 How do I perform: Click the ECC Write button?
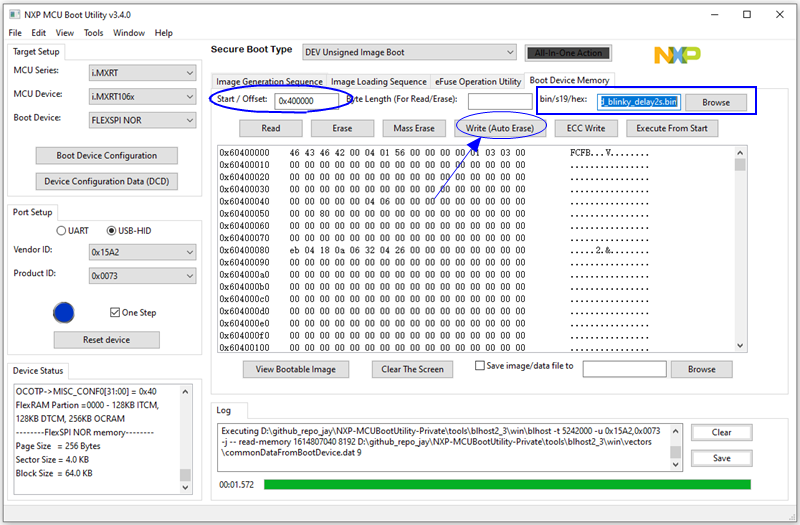(x=586, y=129)
